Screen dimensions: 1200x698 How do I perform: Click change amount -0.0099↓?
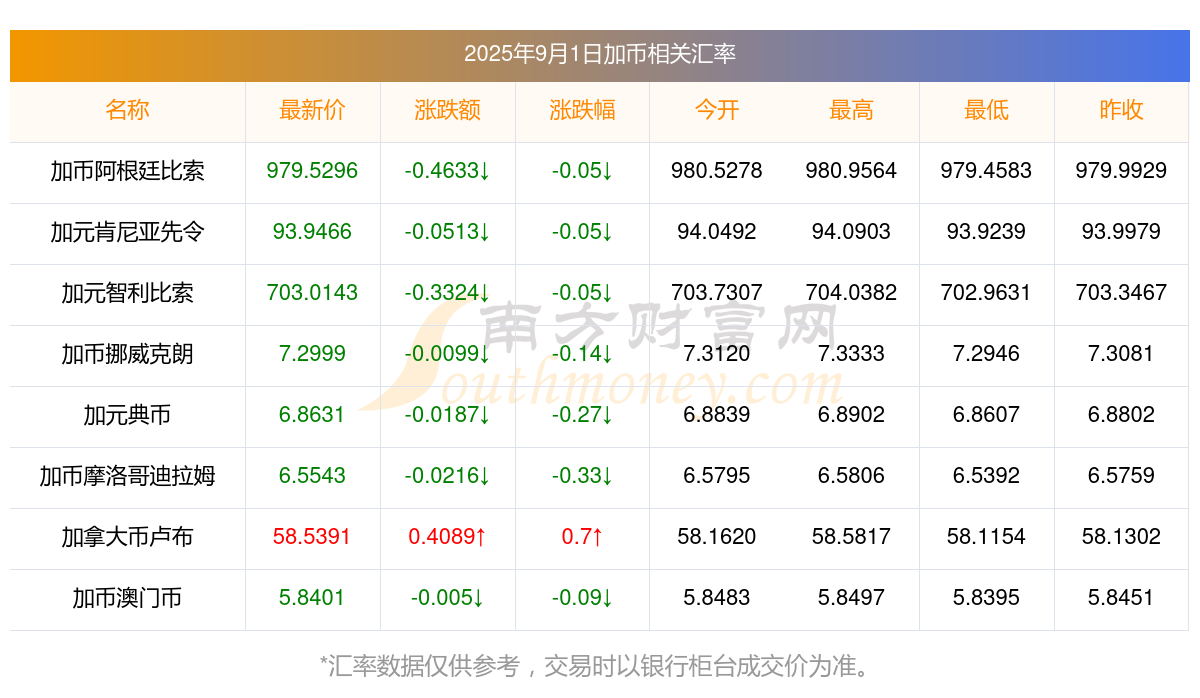pyautogui.click(x=447, y=354)
